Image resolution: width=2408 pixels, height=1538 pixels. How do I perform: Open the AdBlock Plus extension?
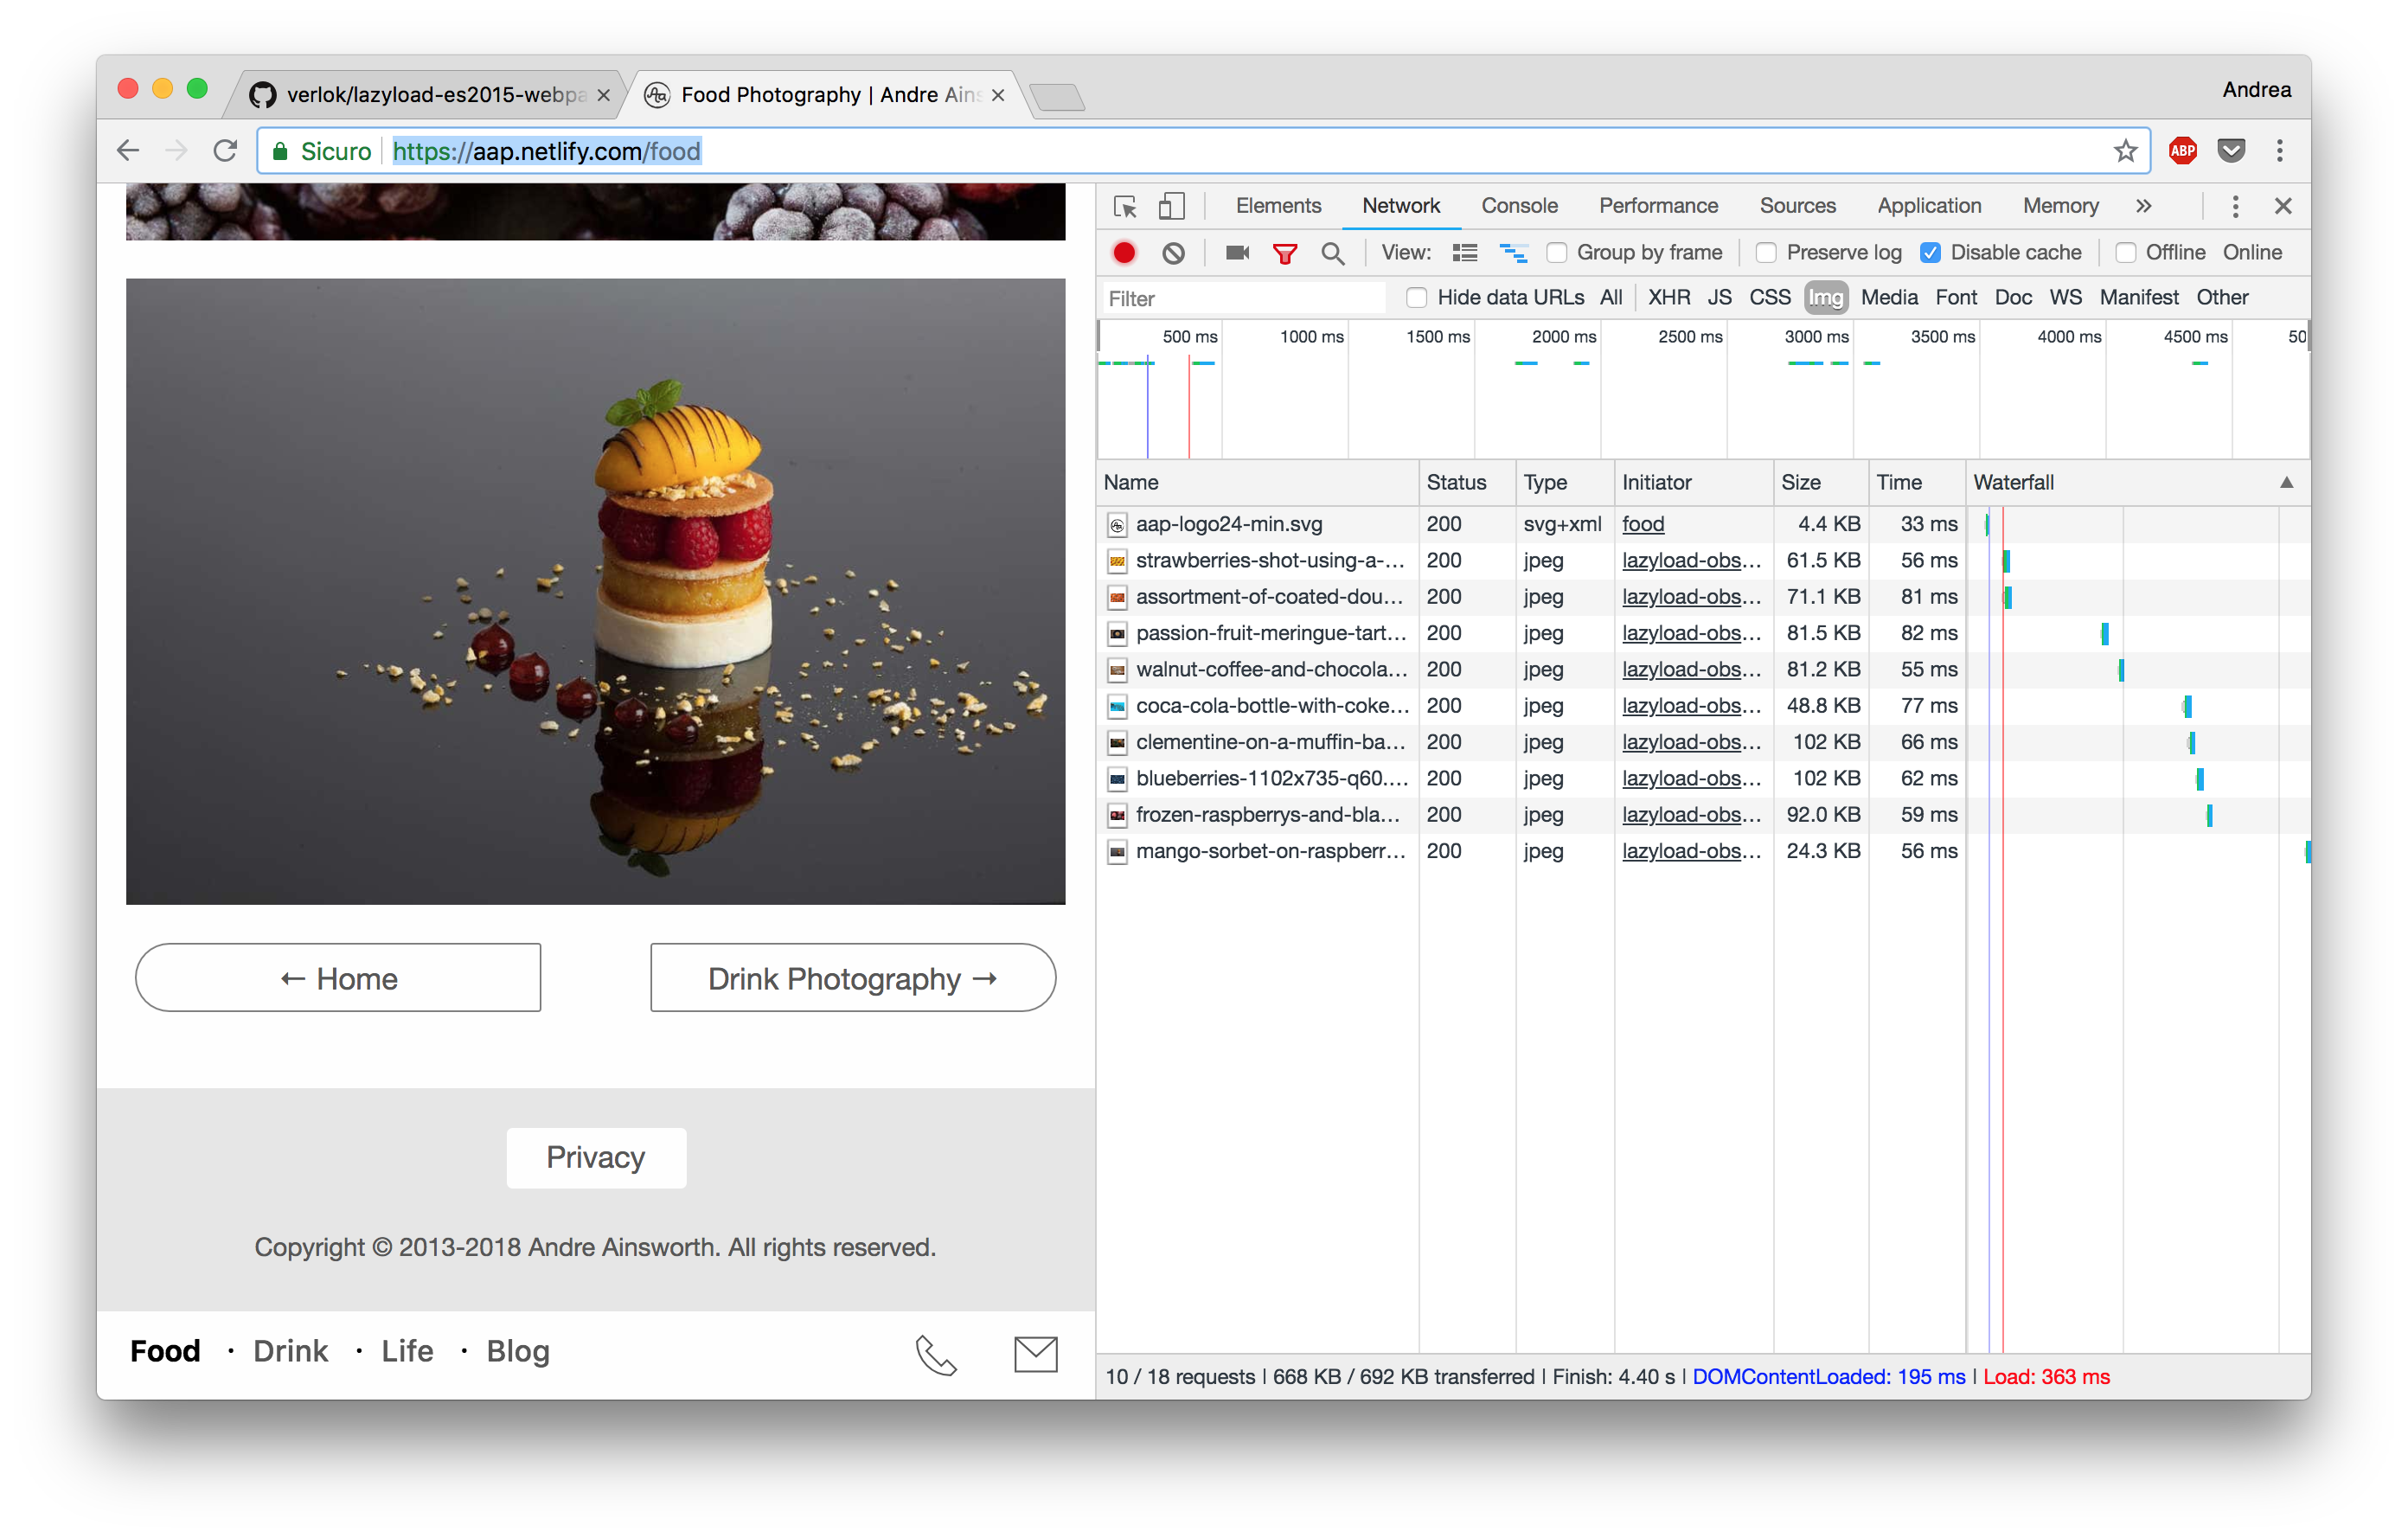click(2183, 150)
